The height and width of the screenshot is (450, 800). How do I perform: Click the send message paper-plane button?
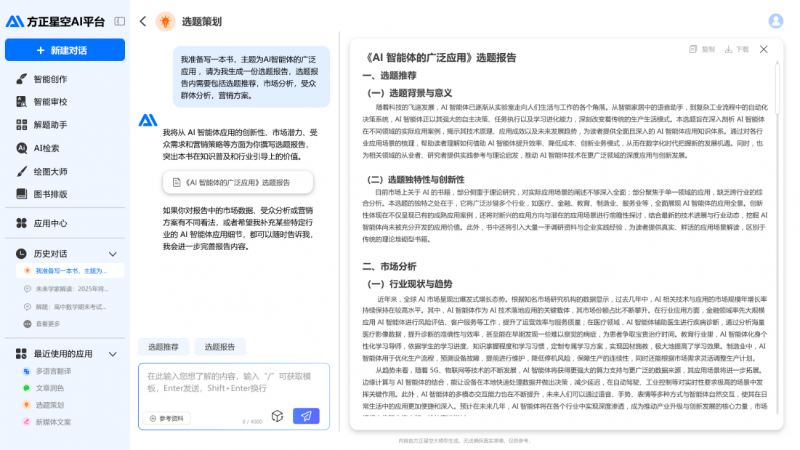click(x=306, y=416)
